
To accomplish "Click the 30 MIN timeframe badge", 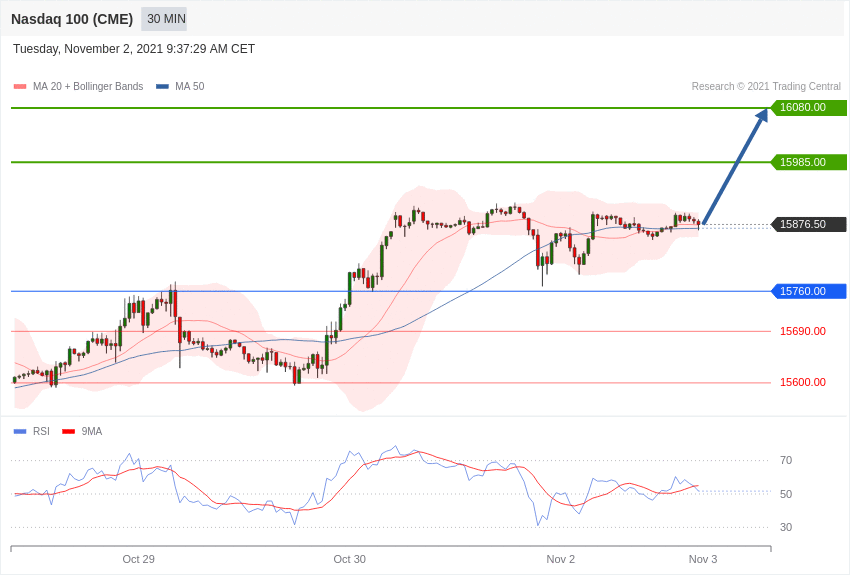I will [164, 19].
